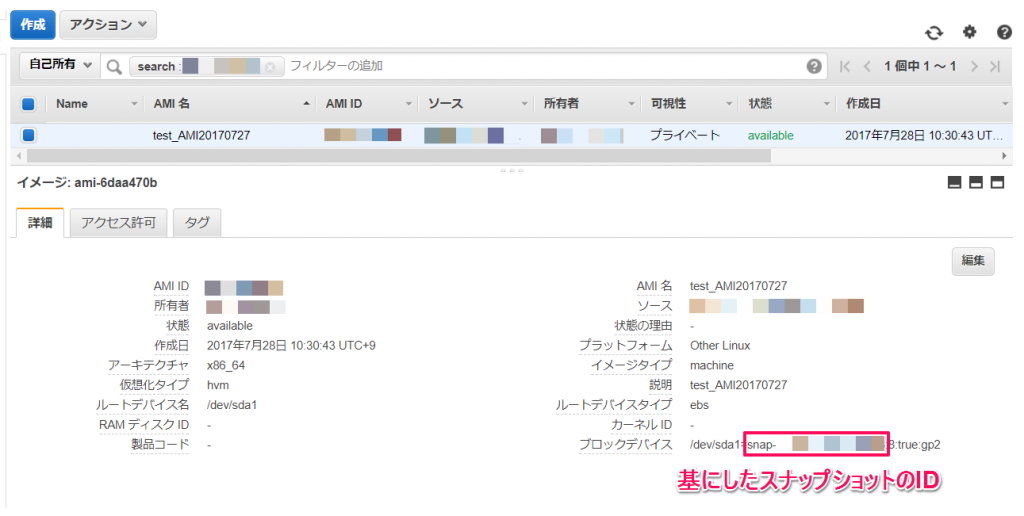This screenshot has width=1024, height=516.
Task: Click the 編集 button
Action: pos(972,261)
